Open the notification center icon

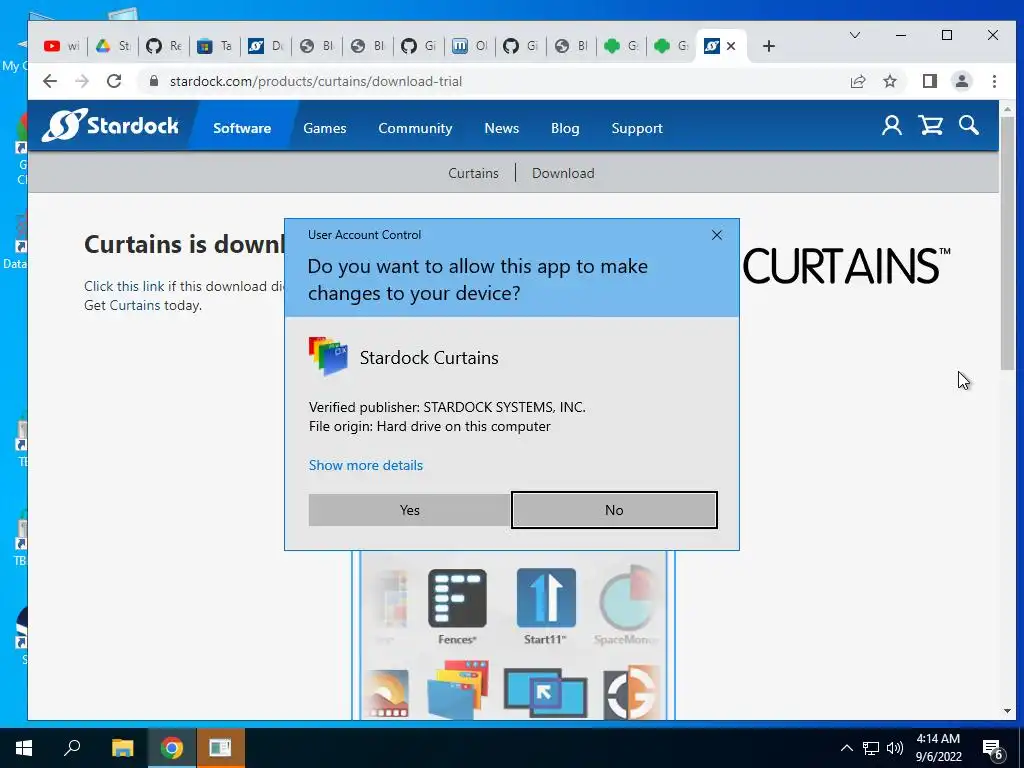click(993, 749)
